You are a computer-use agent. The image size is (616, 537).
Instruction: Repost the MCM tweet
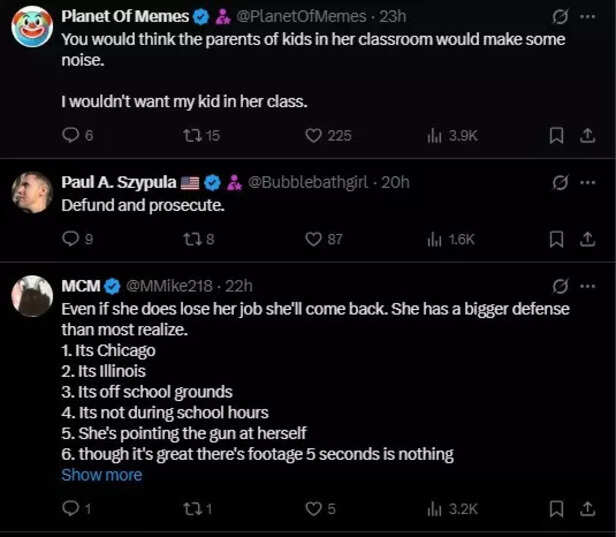189,509
